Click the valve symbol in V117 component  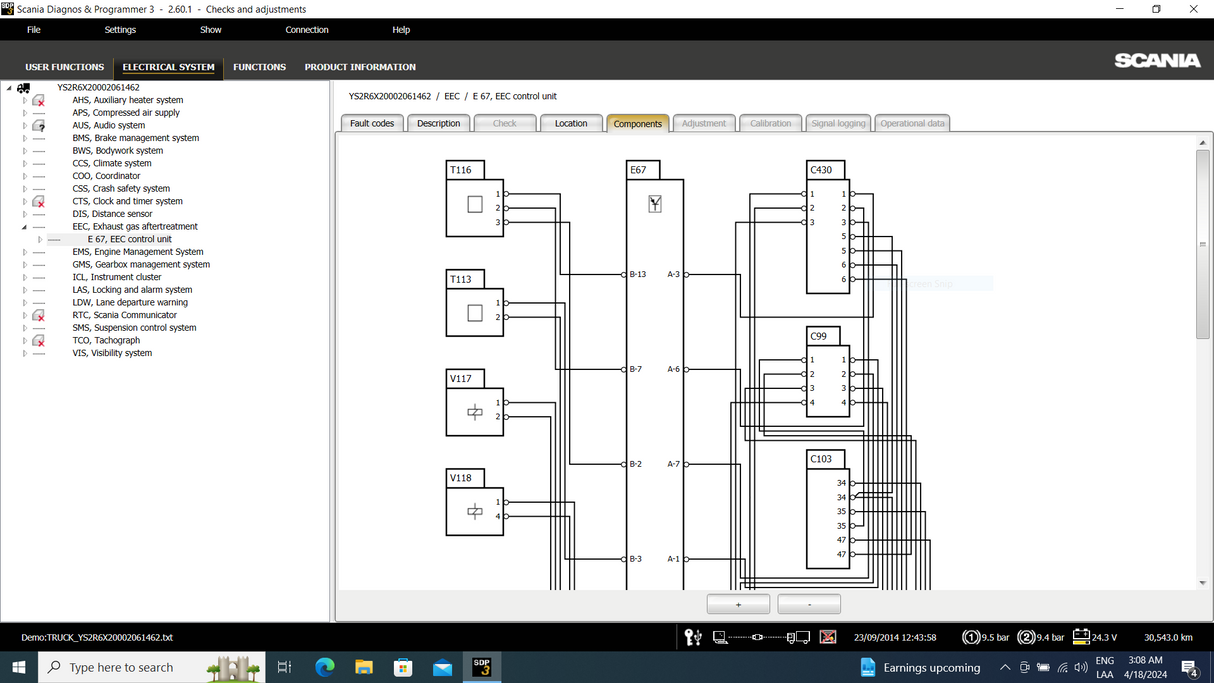475,412
